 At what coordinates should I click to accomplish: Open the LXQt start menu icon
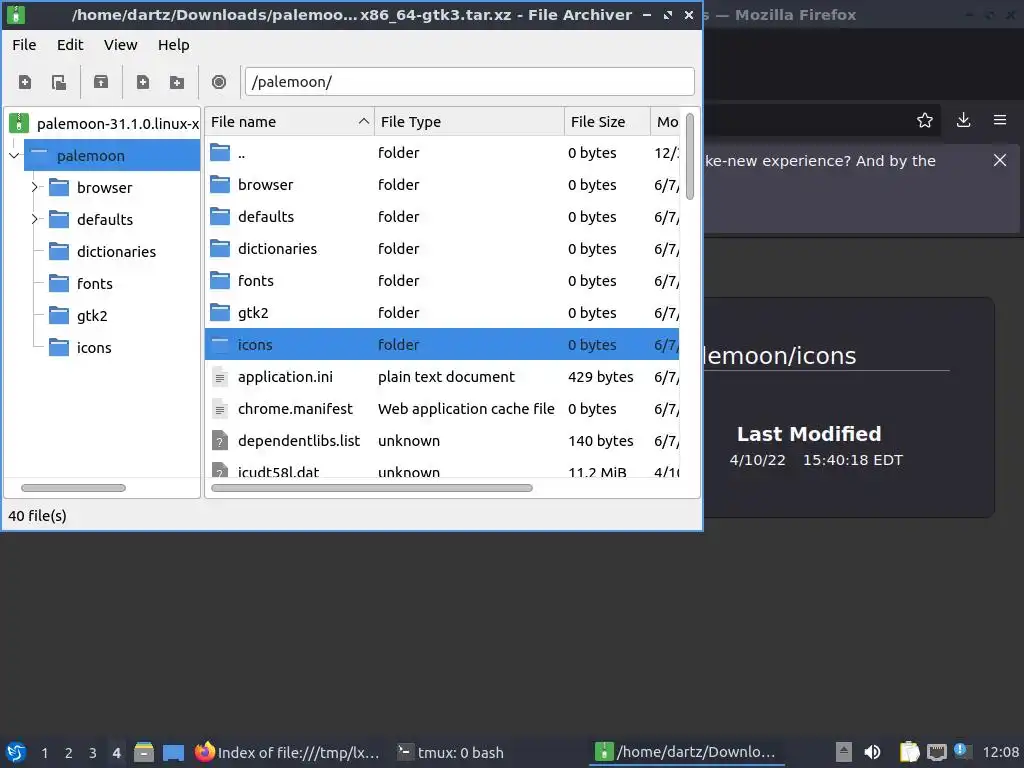point(16,752)
